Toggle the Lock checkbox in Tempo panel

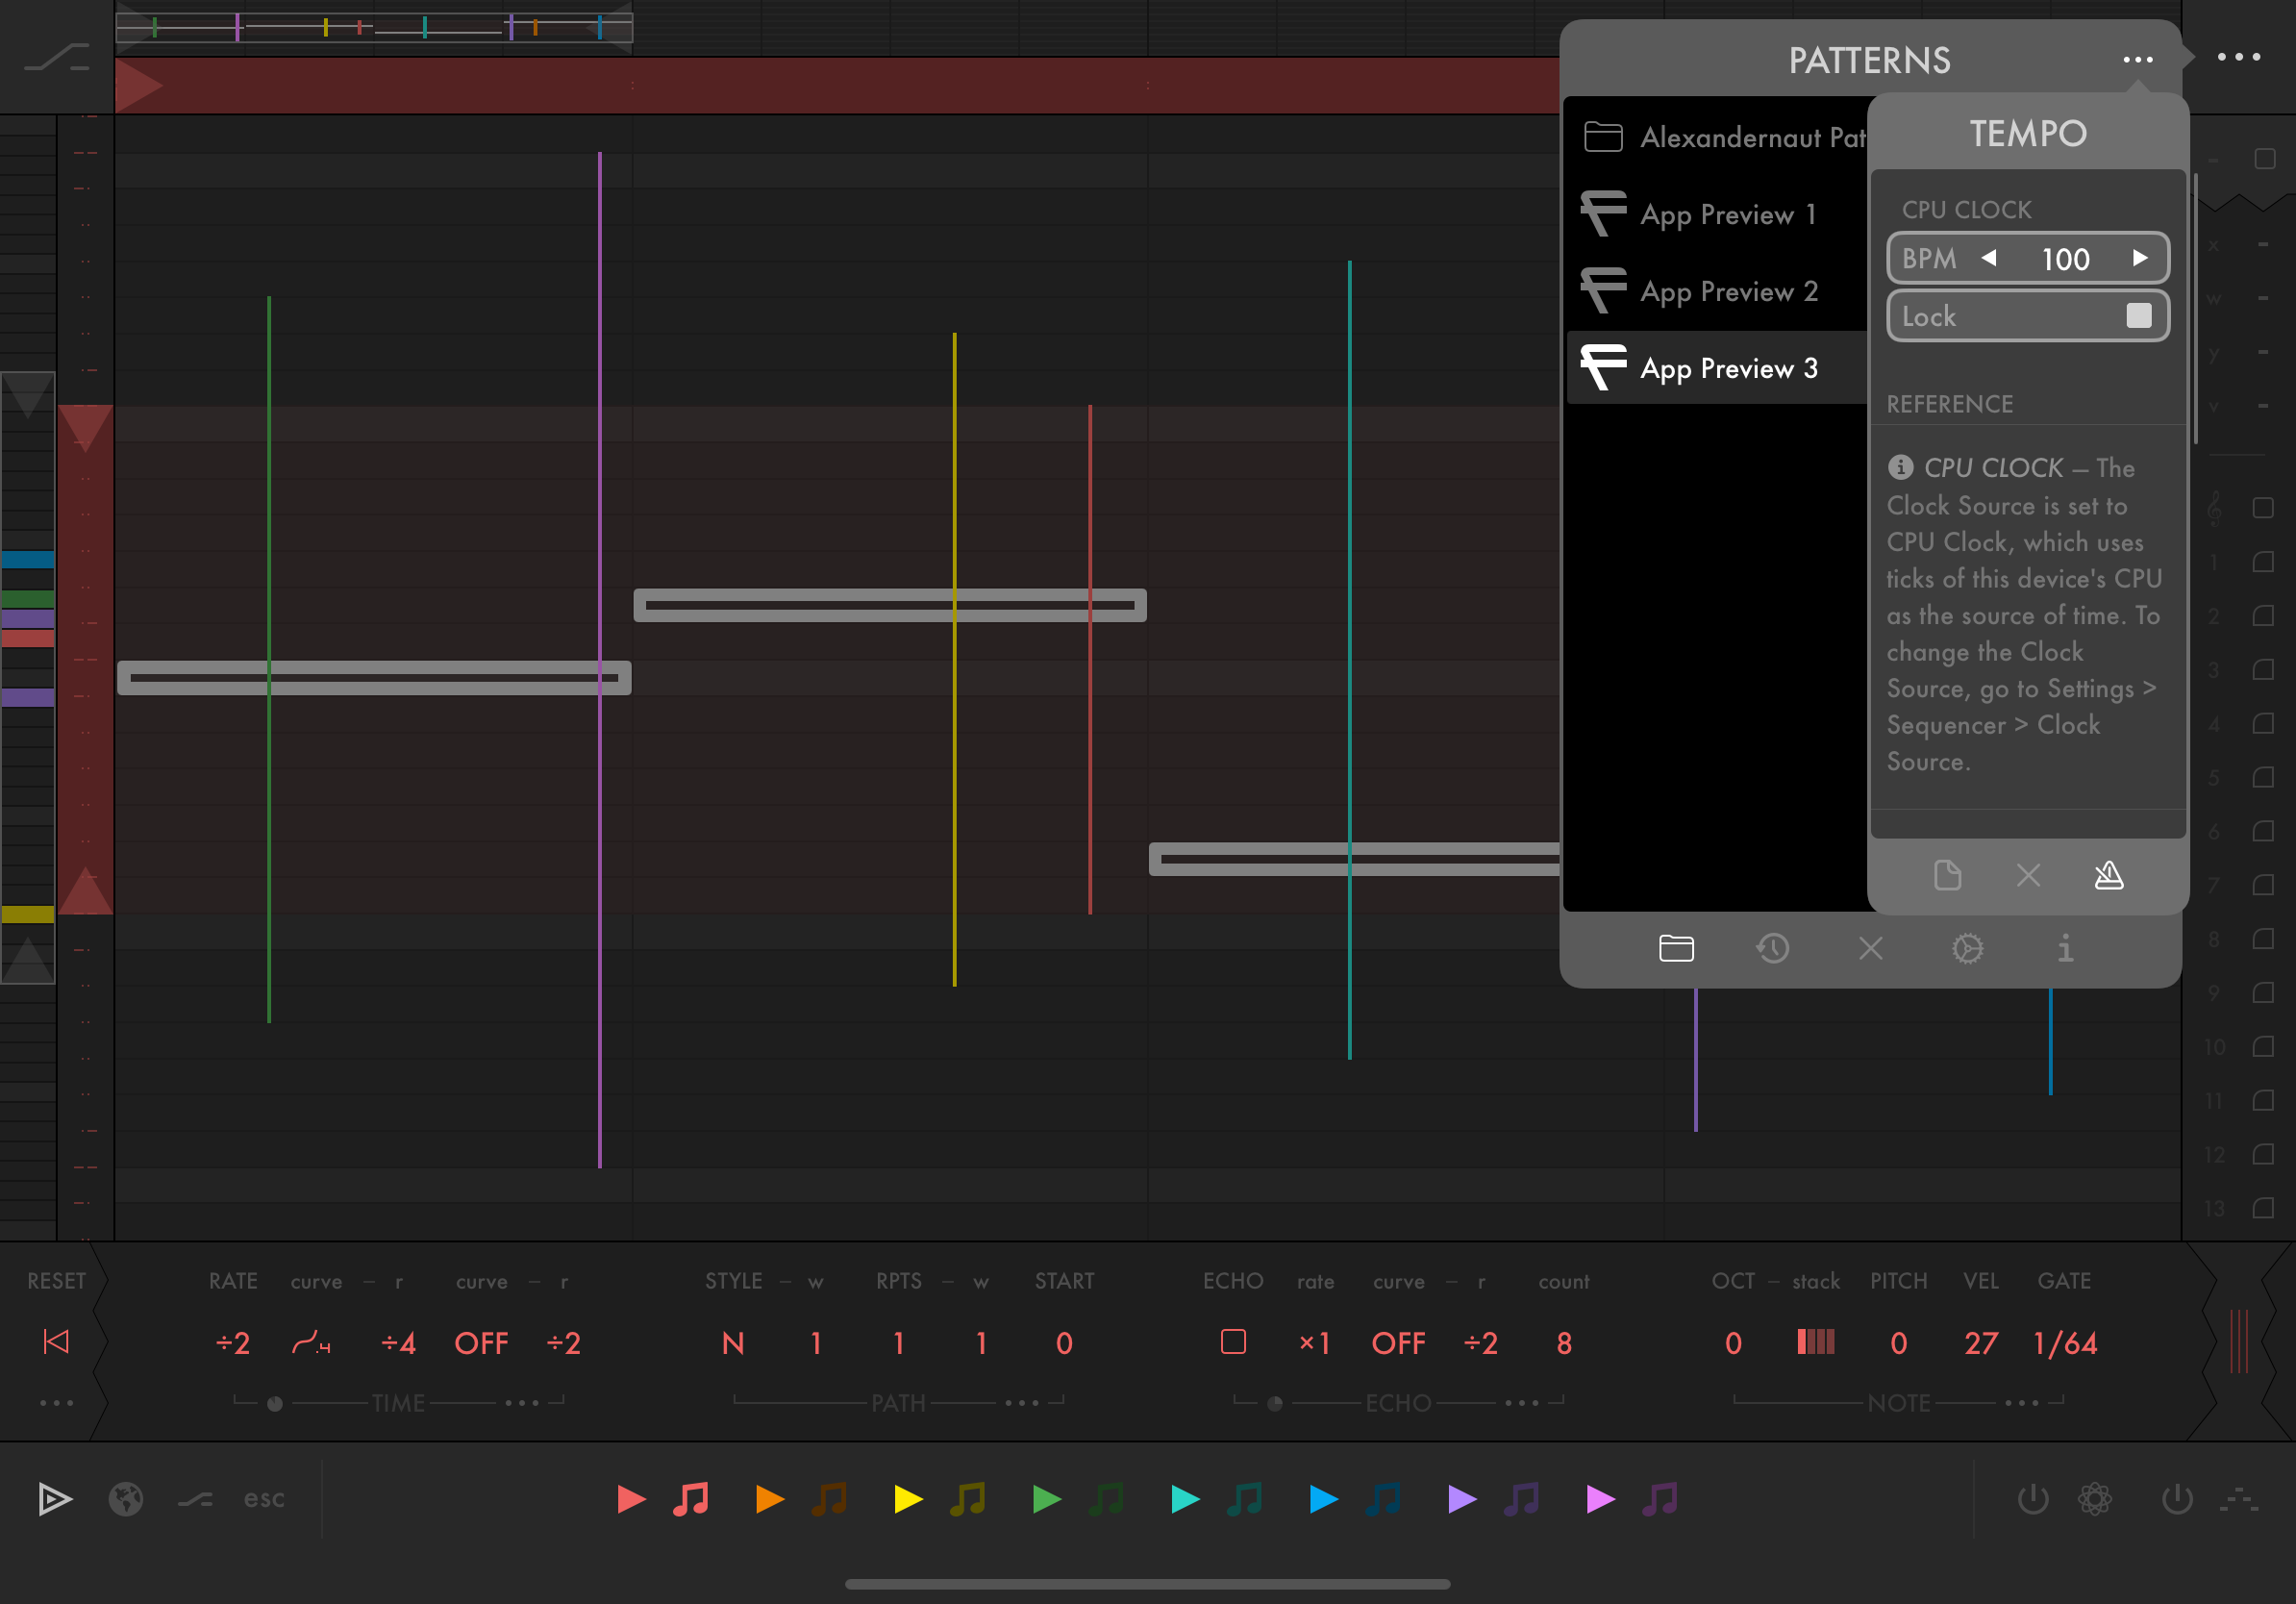(x=2138, y=316)
